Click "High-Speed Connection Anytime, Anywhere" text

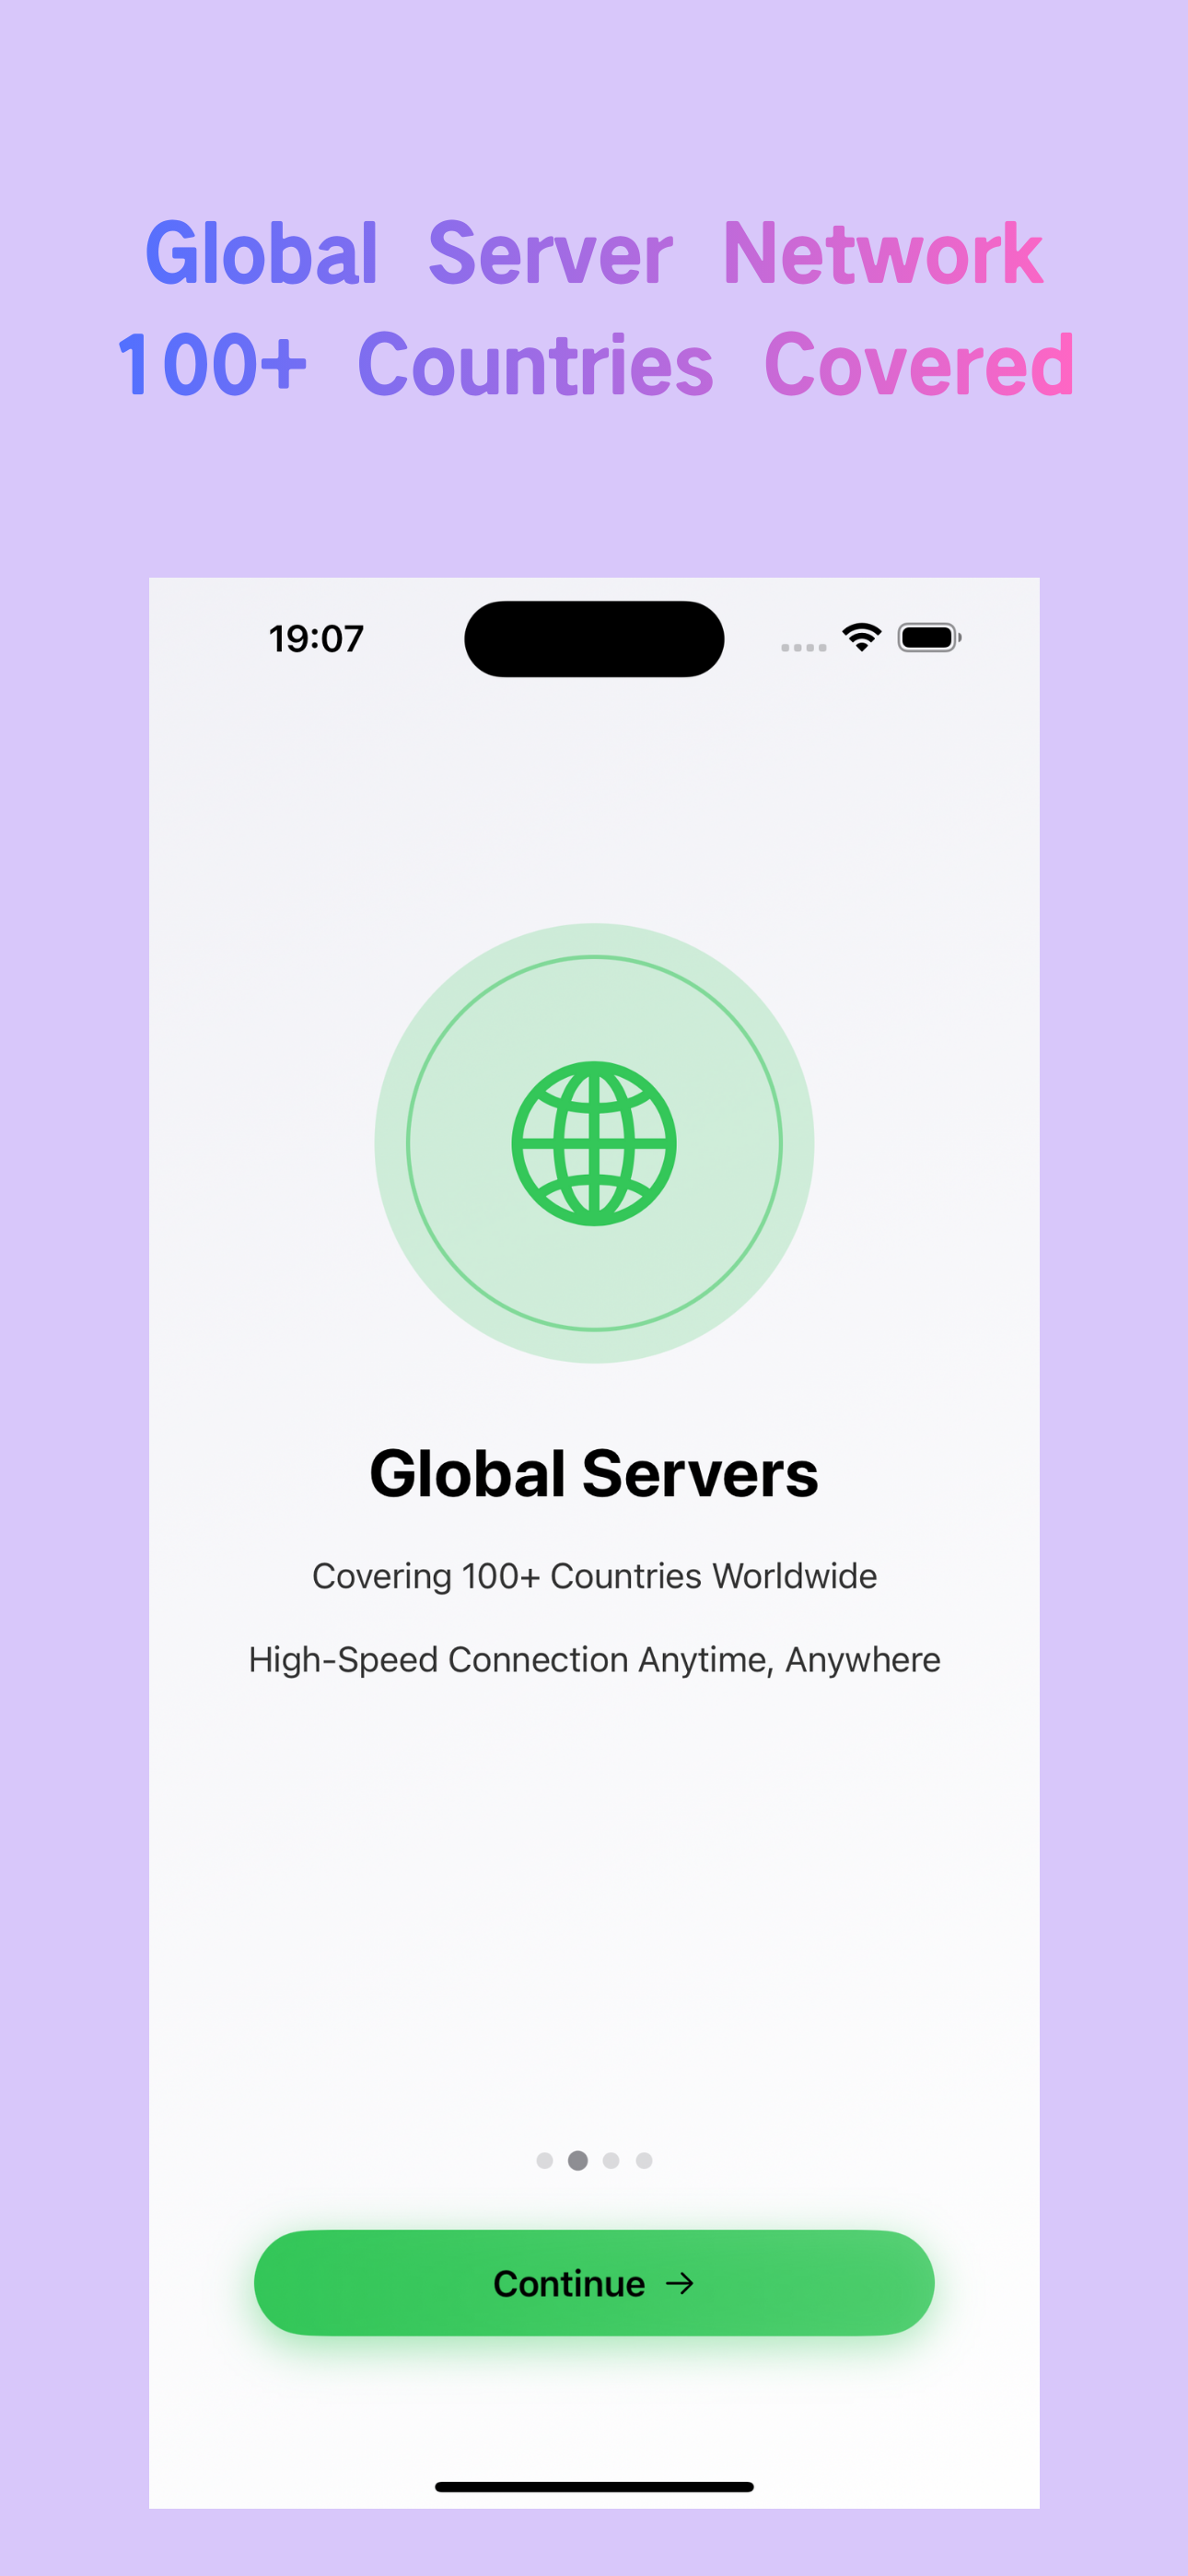coord(594,1659)
